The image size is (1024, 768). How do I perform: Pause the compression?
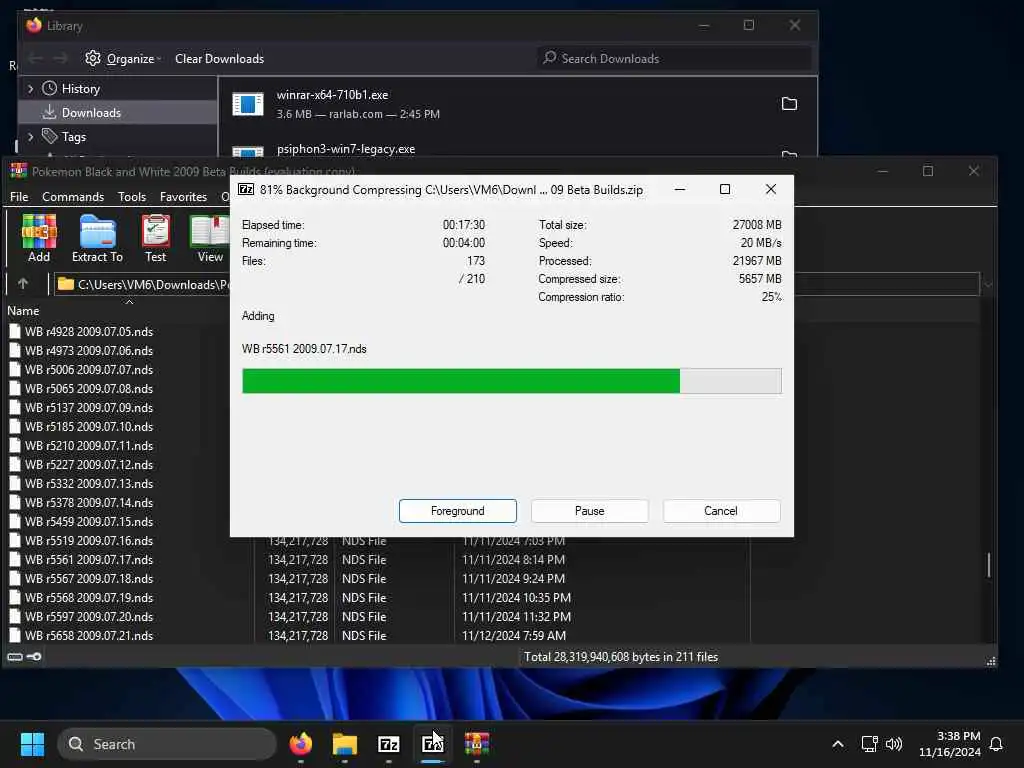click(590, 511)
